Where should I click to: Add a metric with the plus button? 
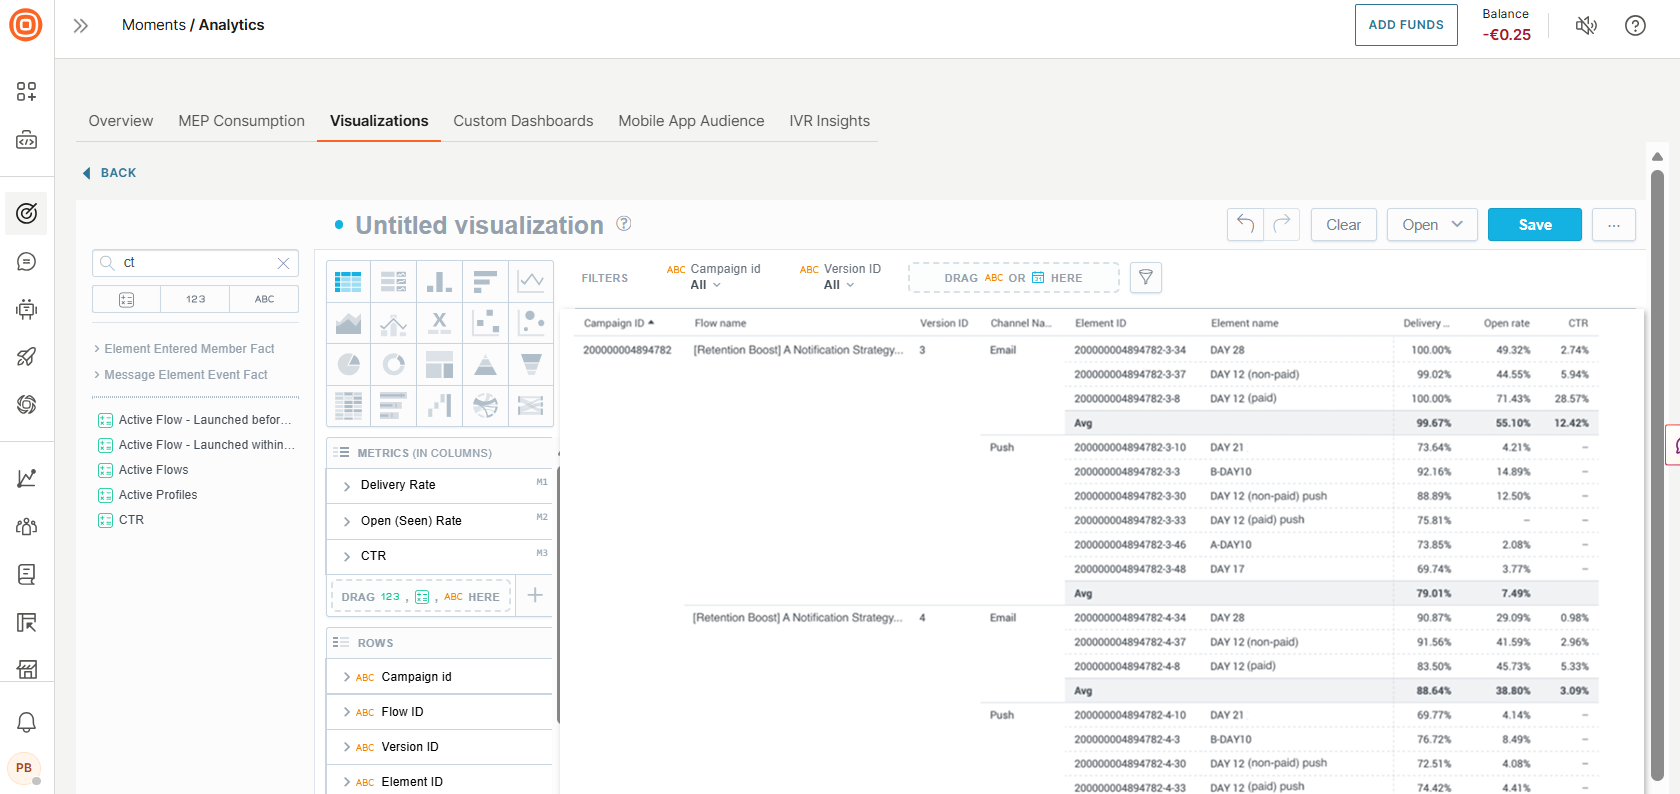pos(535,596)
